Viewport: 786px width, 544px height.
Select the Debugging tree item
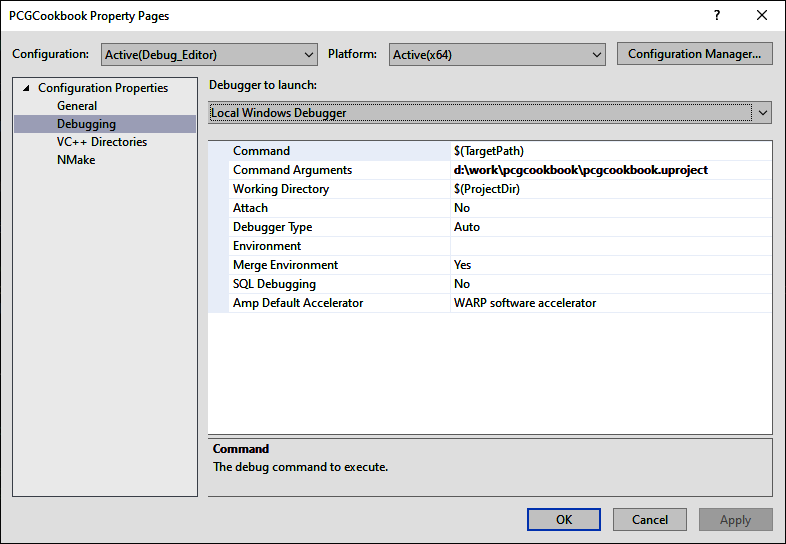click(86, 124)
